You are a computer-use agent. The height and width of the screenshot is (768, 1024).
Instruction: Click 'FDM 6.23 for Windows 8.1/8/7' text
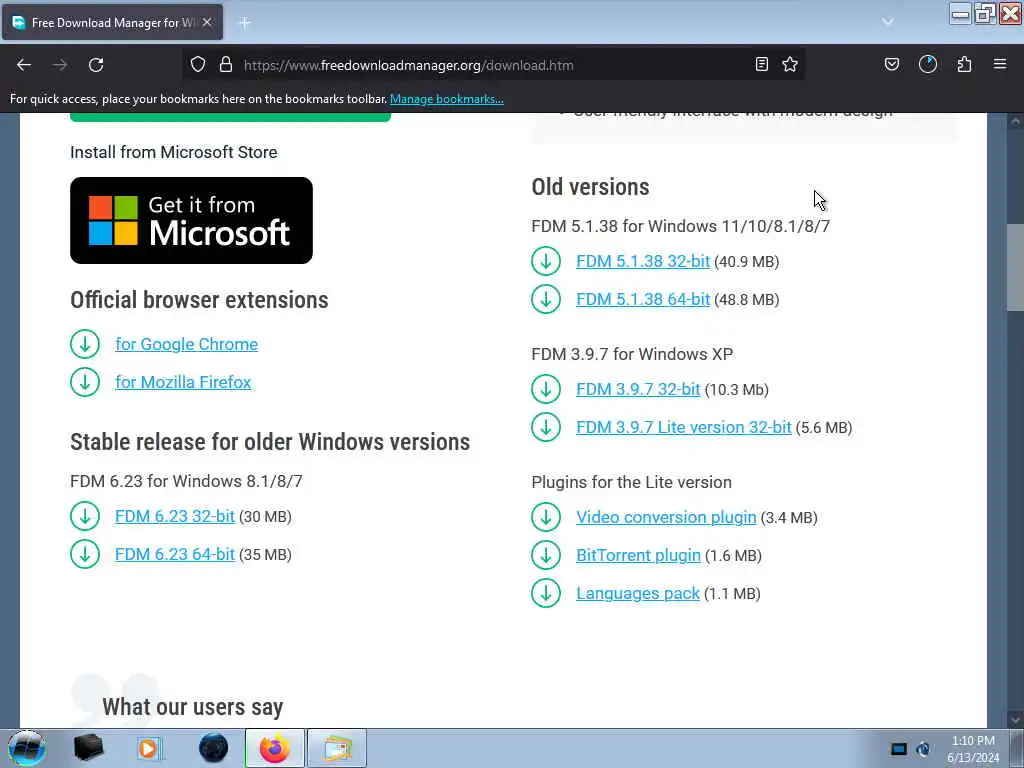pos(186,481)
